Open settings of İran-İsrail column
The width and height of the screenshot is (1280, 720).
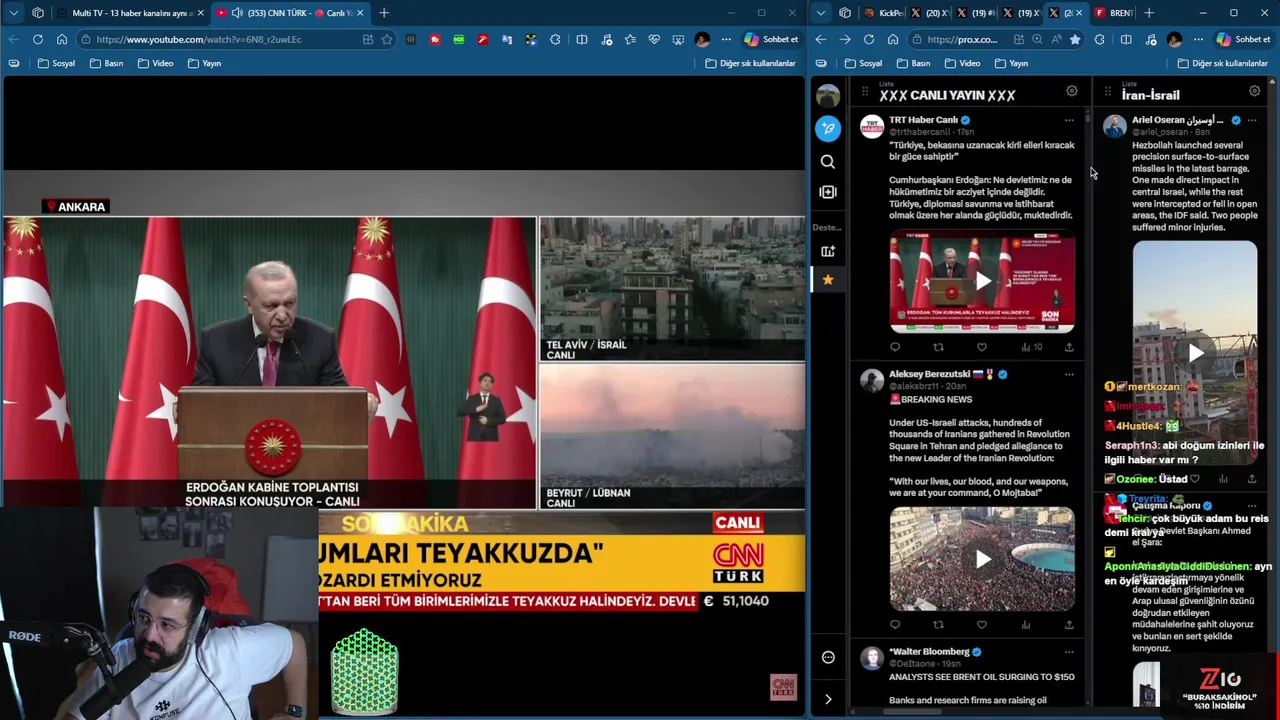1255,91
